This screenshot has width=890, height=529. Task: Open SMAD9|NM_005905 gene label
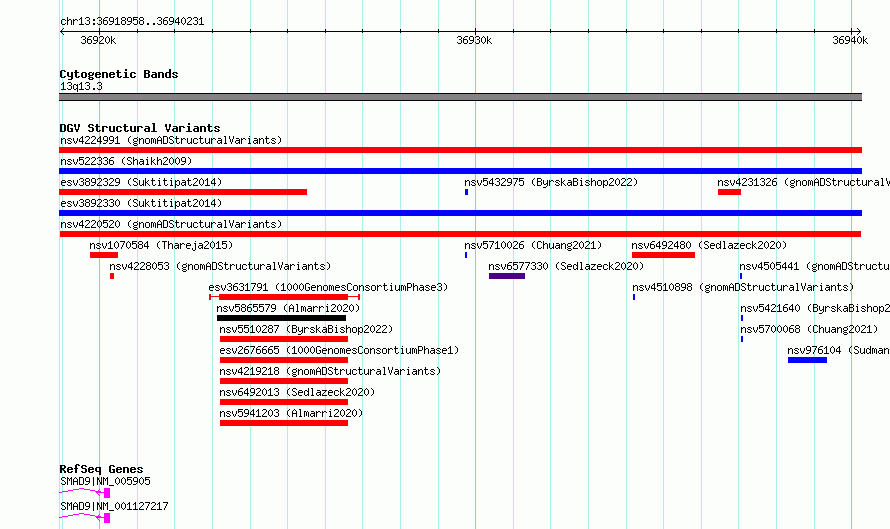[x=106, y=481]
